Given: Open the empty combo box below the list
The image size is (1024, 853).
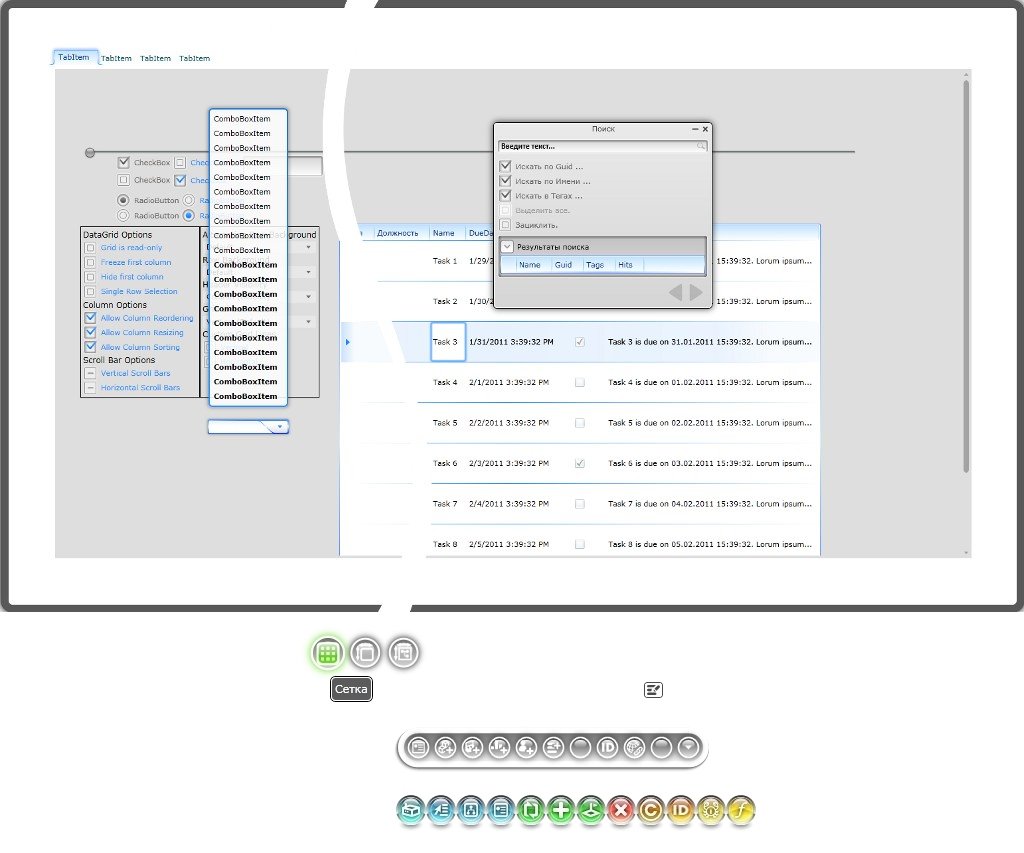Looking at the screenshot, I should 248,426.
